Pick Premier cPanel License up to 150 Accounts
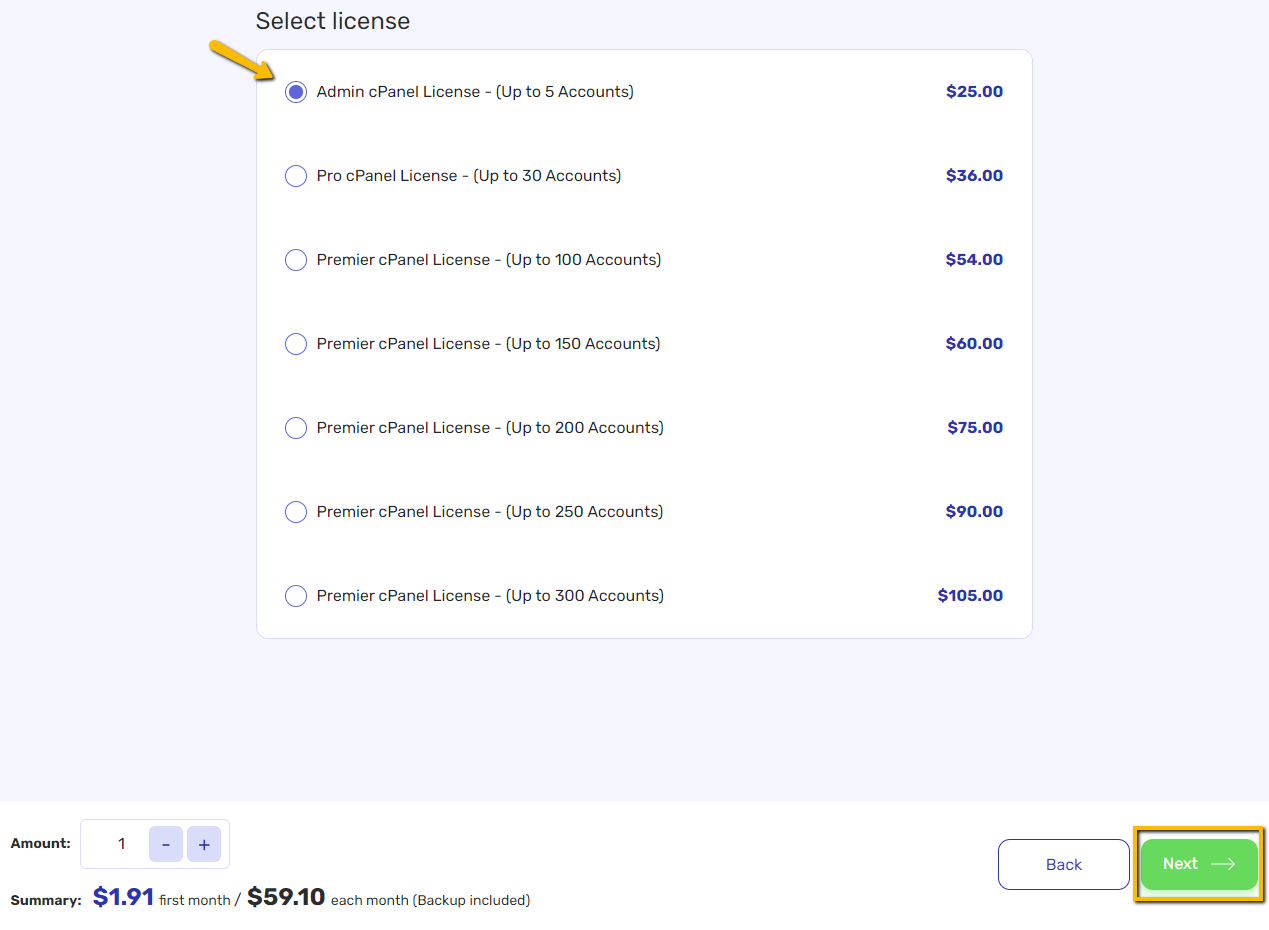This screenshot has height=930, width=1269. 296,344
